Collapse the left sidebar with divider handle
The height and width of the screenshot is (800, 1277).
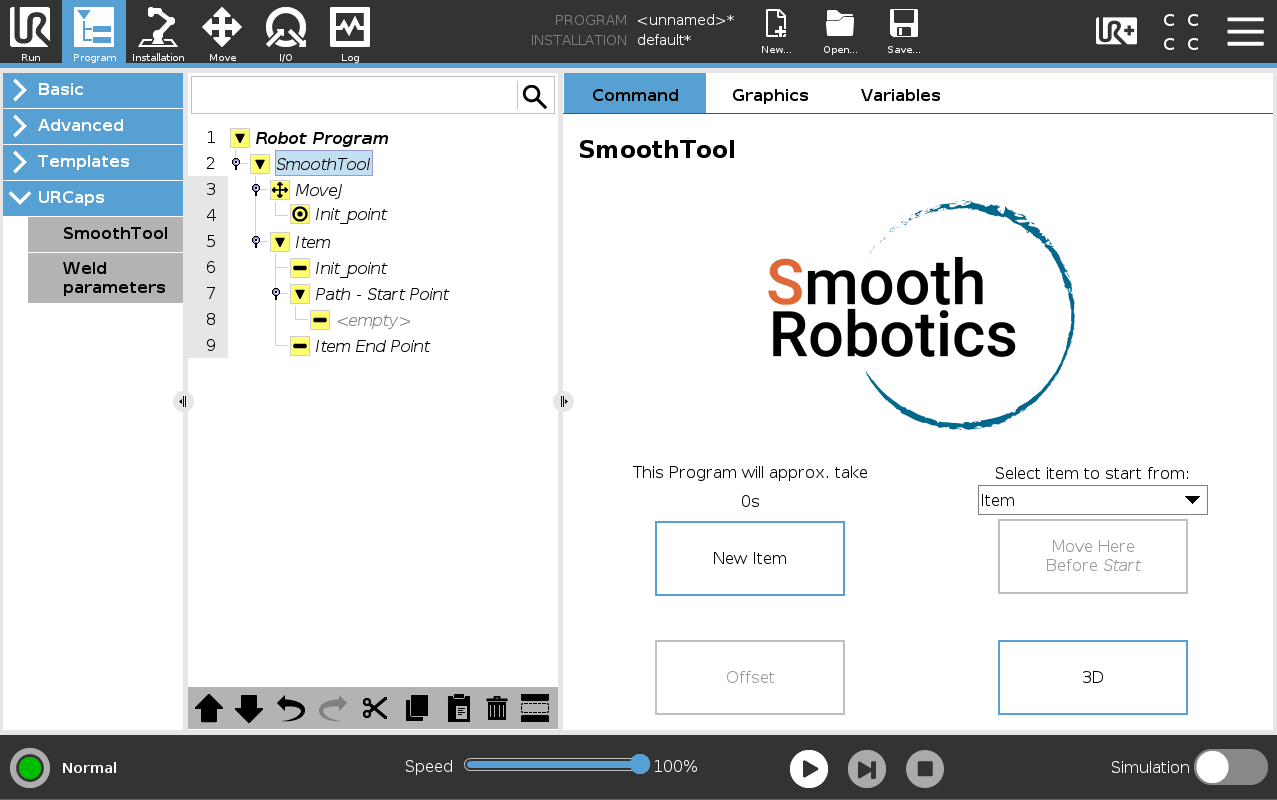tap(182, 401)
